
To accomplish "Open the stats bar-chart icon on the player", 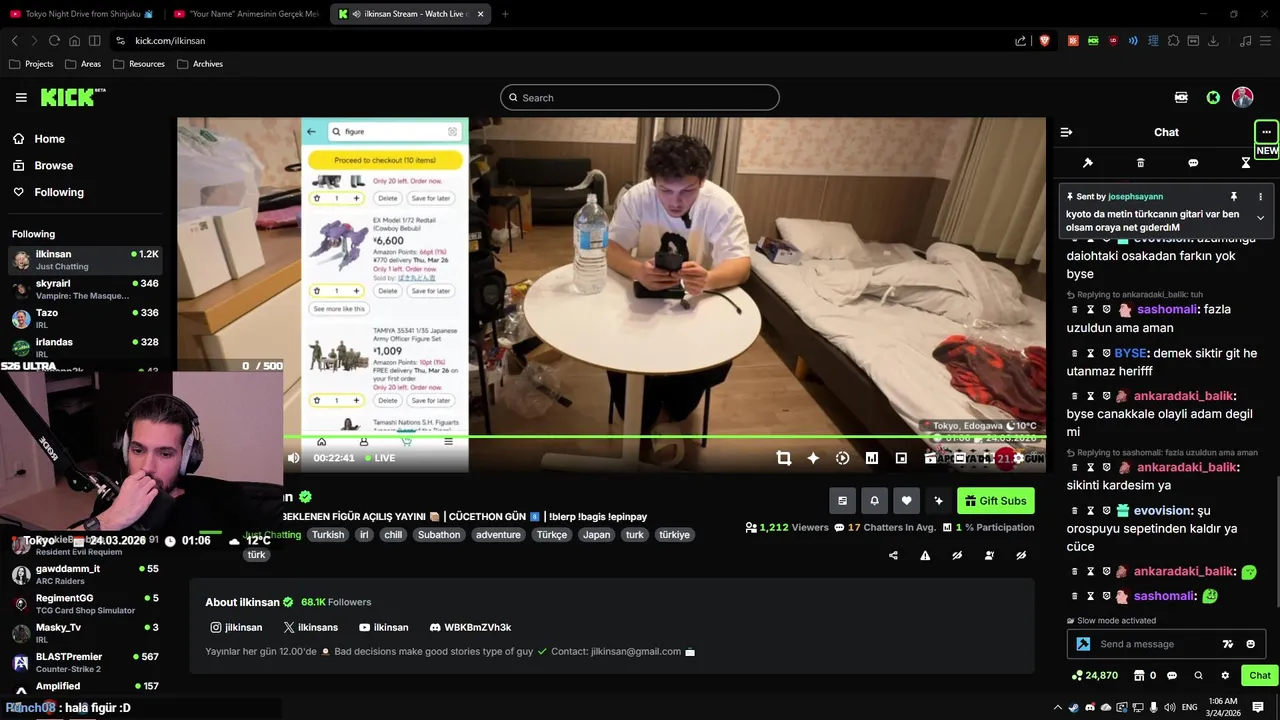I will [871, 458].
